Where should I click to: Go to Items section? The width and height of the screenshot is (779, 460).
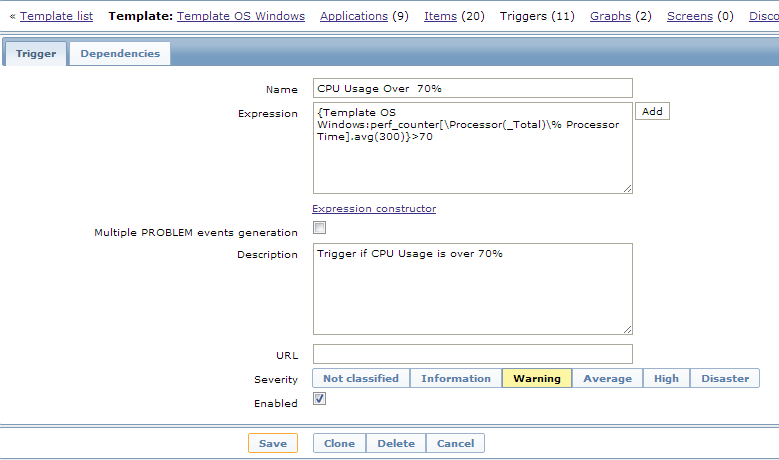click(440, 16)
